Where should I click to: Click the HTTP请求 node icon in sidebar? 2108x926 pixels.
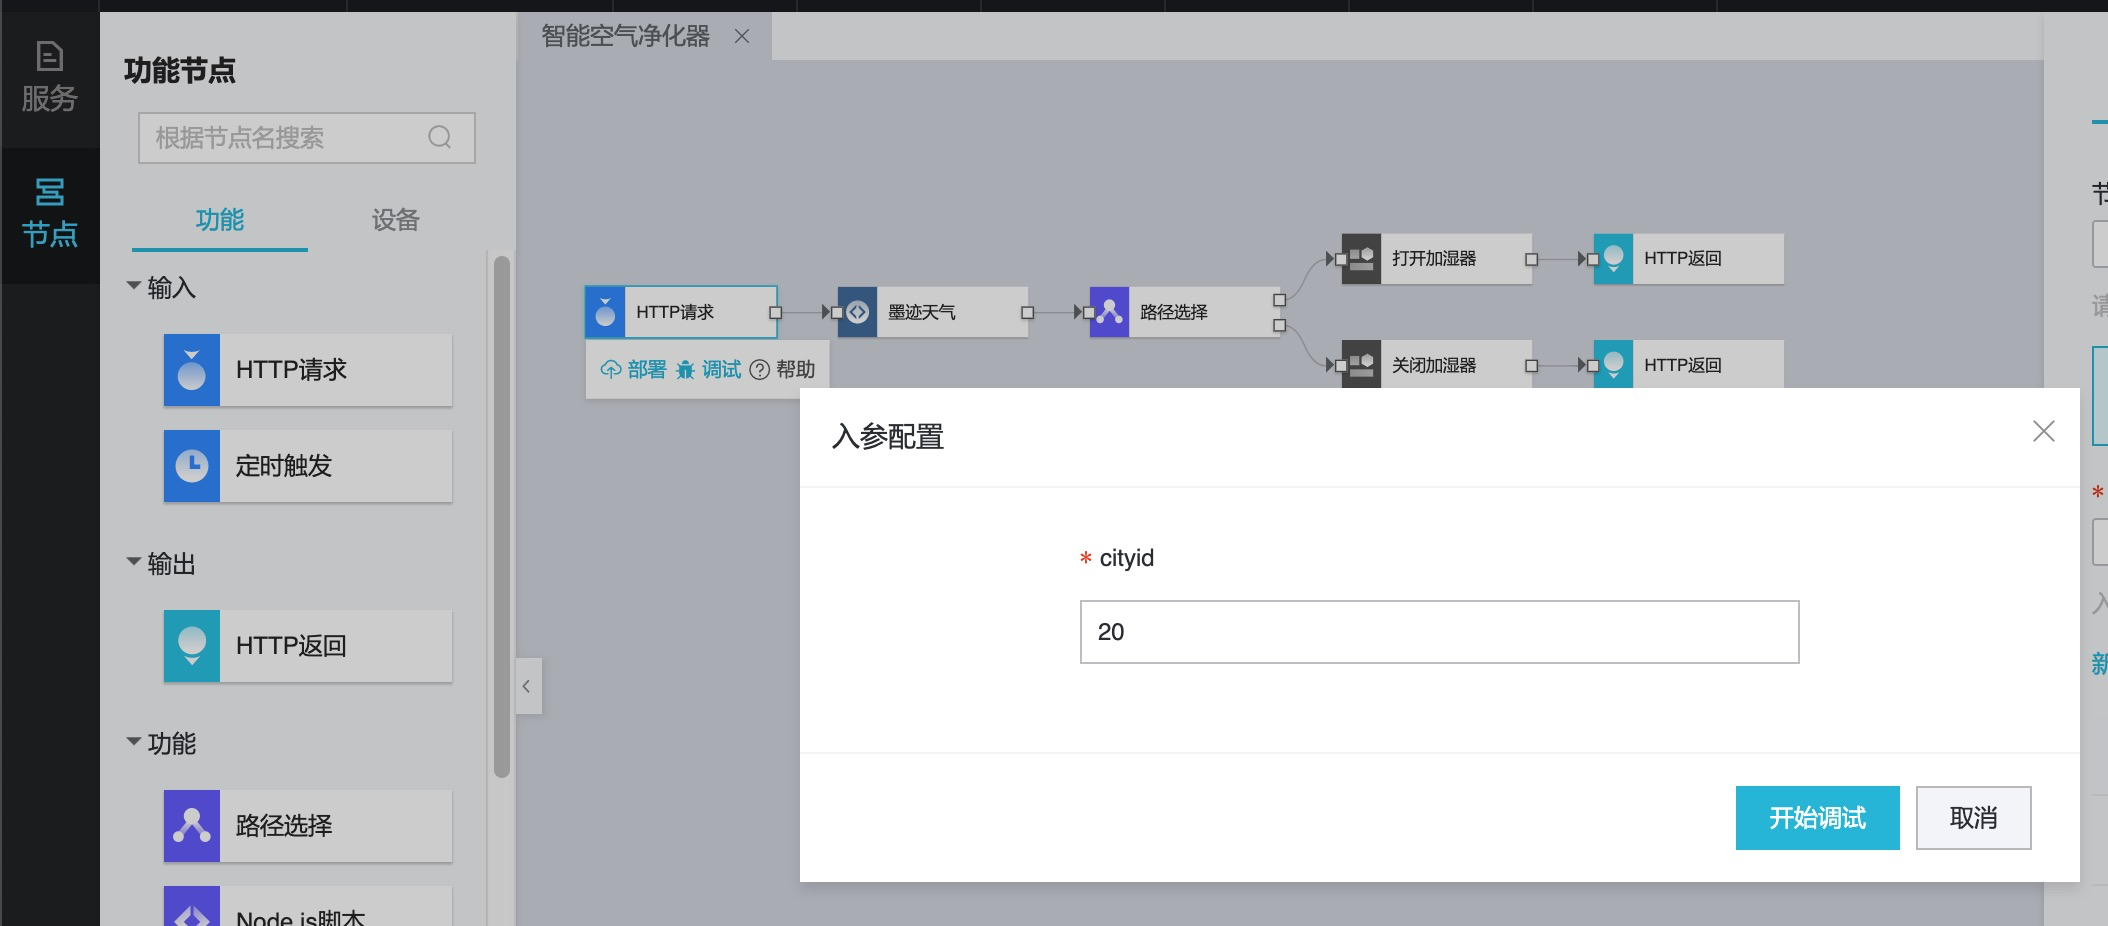pos(191,370)
